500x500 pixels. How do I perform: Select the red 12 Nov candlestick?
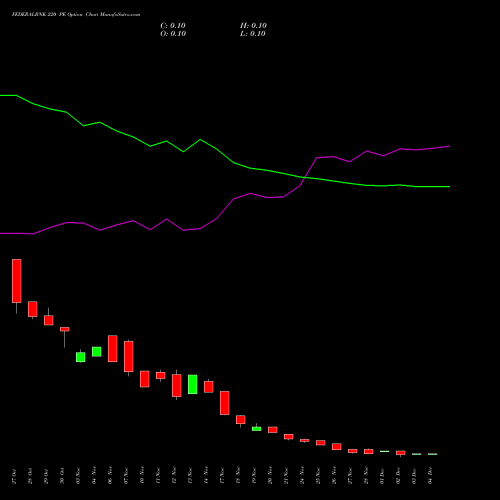click(x=177, y=385)
